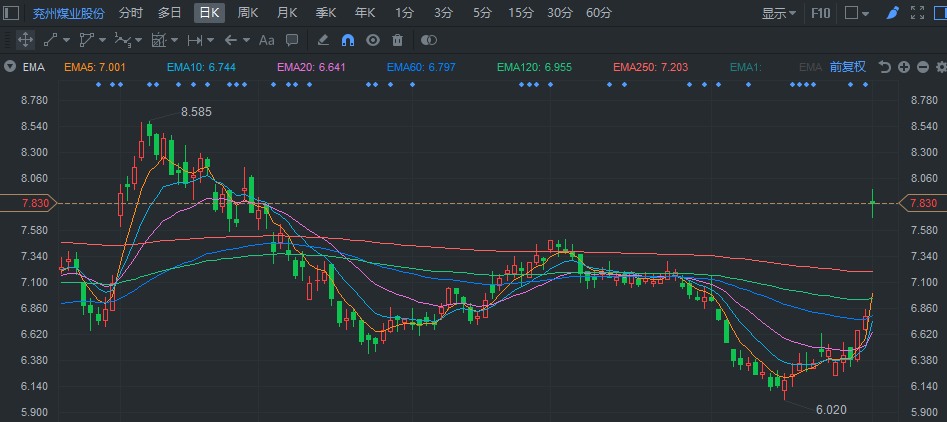Switch to the 季K tab

point(326,13)
